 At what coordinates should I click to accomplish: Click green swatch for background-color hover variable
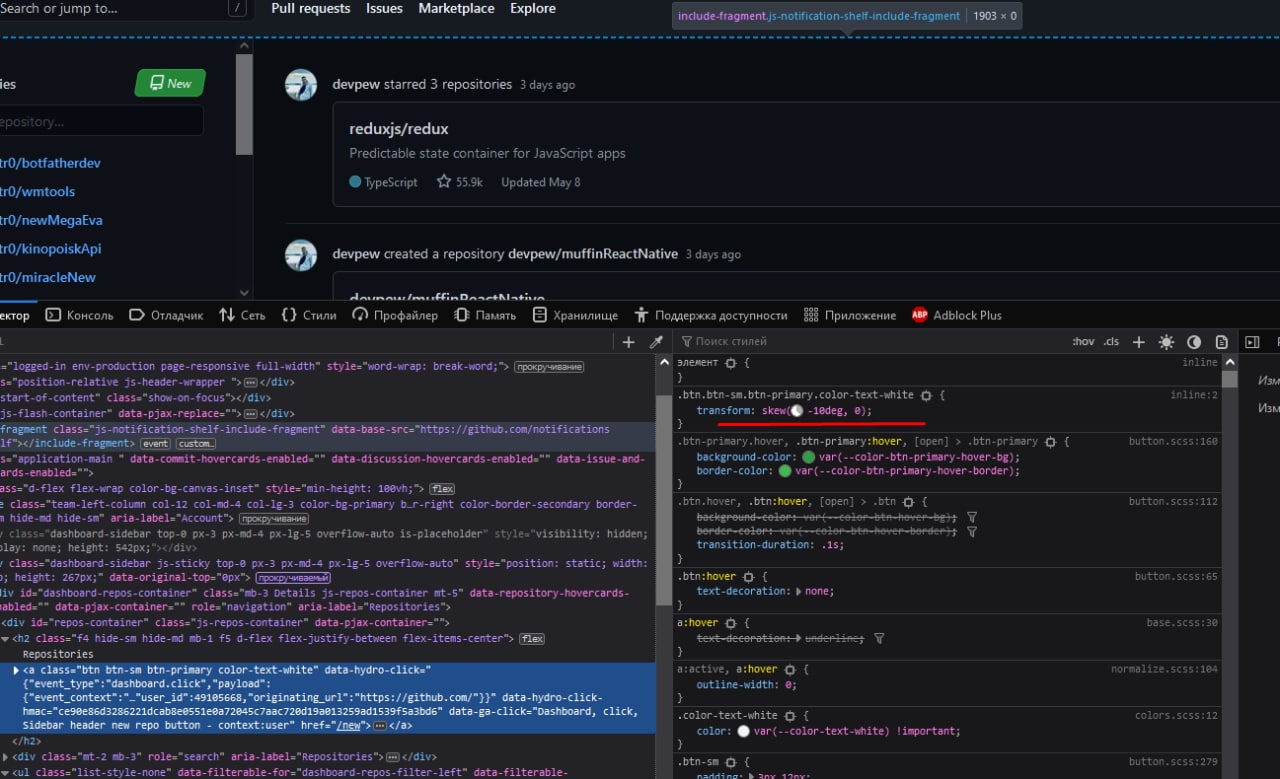point(809,457)
